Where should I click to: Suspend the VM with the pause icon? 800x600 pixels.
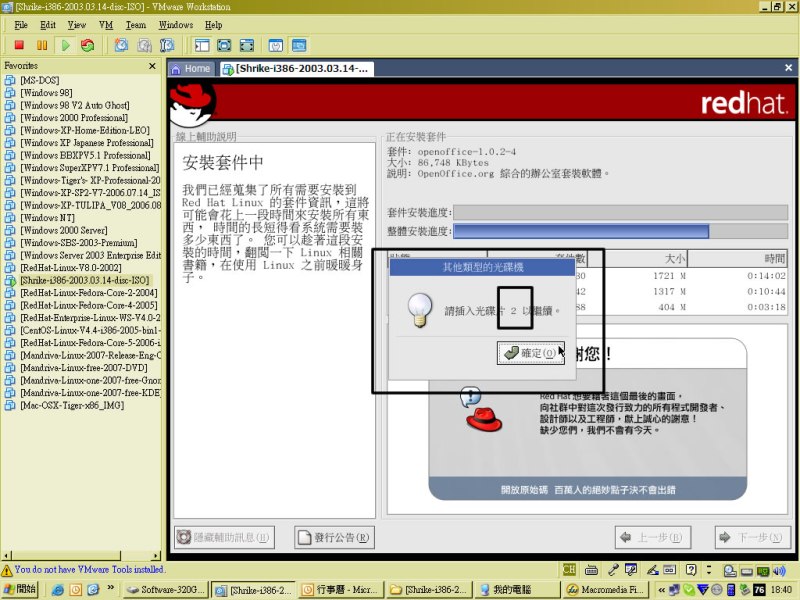[42, 45]
